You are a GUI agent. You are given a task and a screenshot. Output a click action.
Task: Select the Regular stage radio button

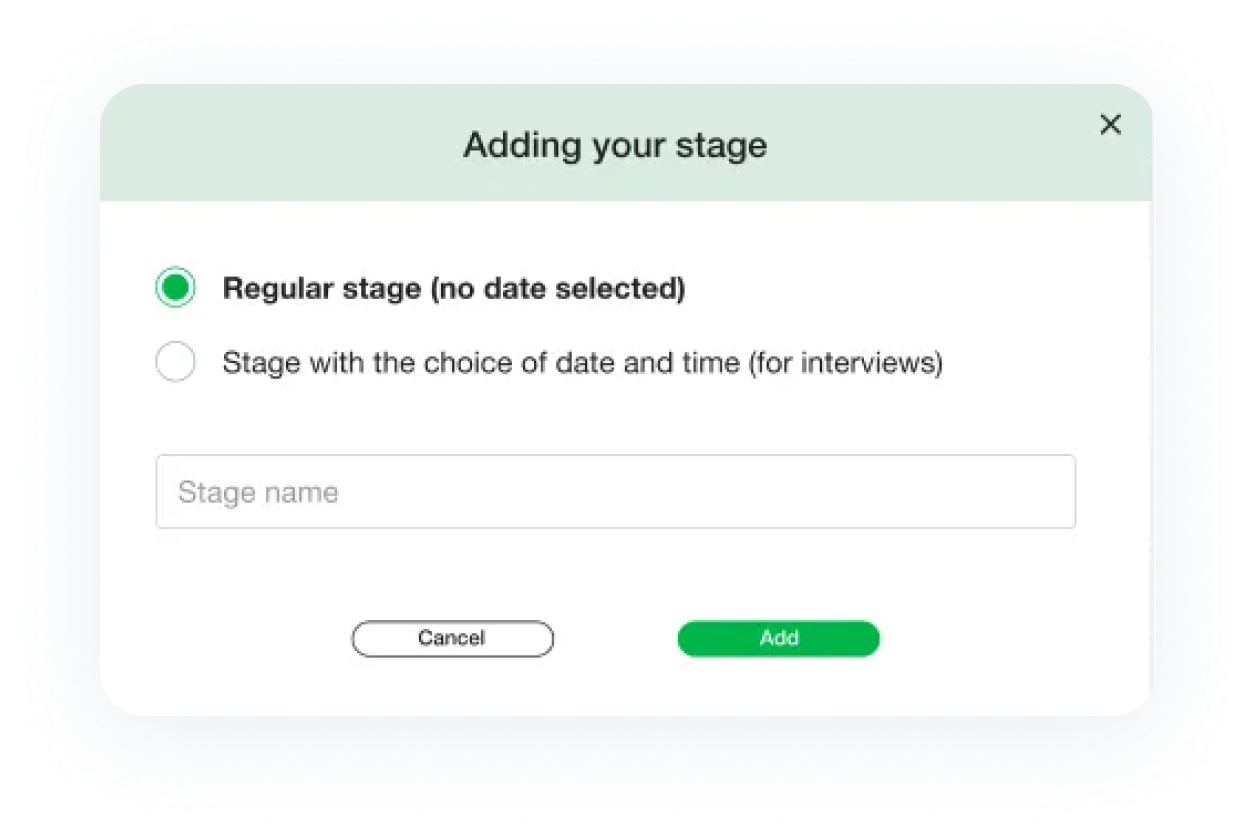click(176, 289)
